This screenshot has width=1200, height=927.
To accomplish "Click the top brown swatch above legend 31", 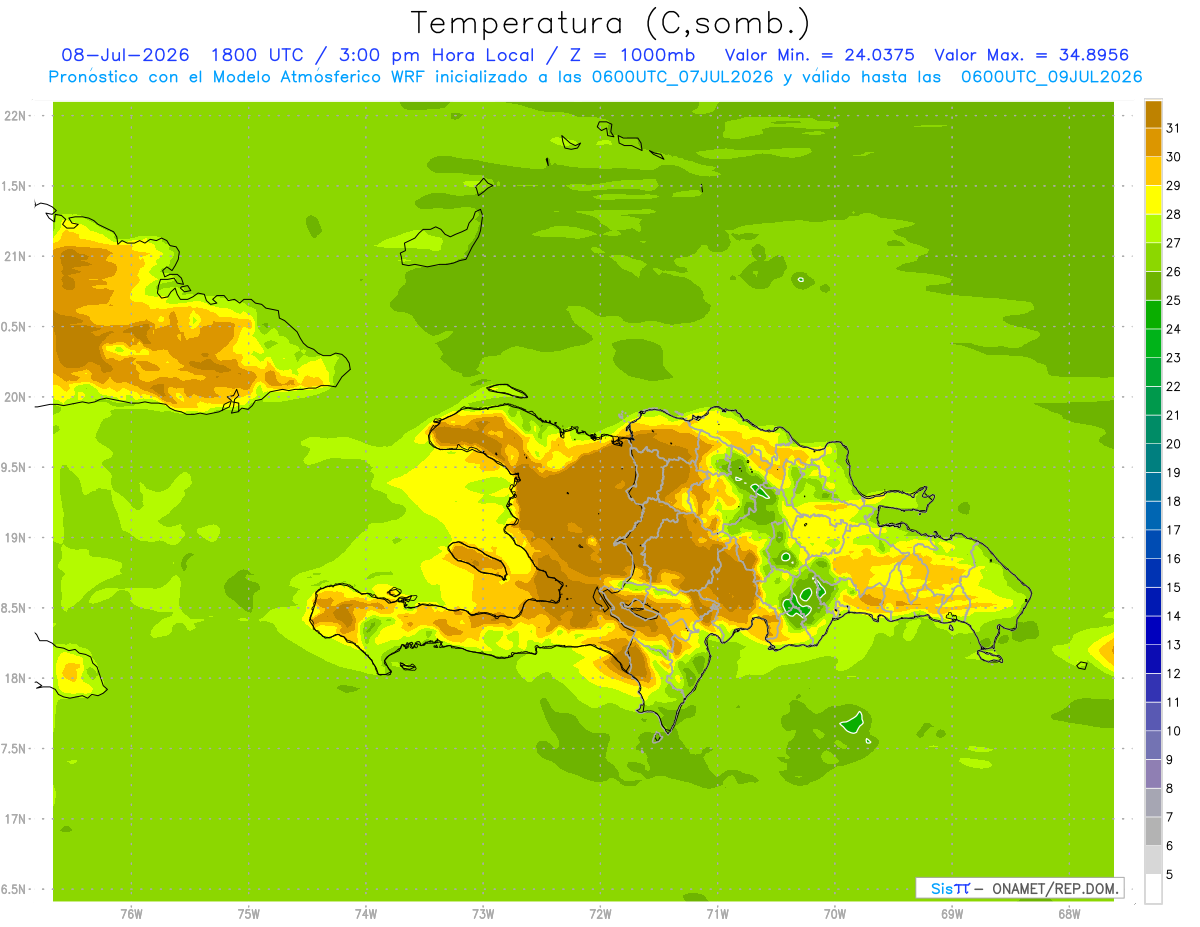I will pos(1153,114).
